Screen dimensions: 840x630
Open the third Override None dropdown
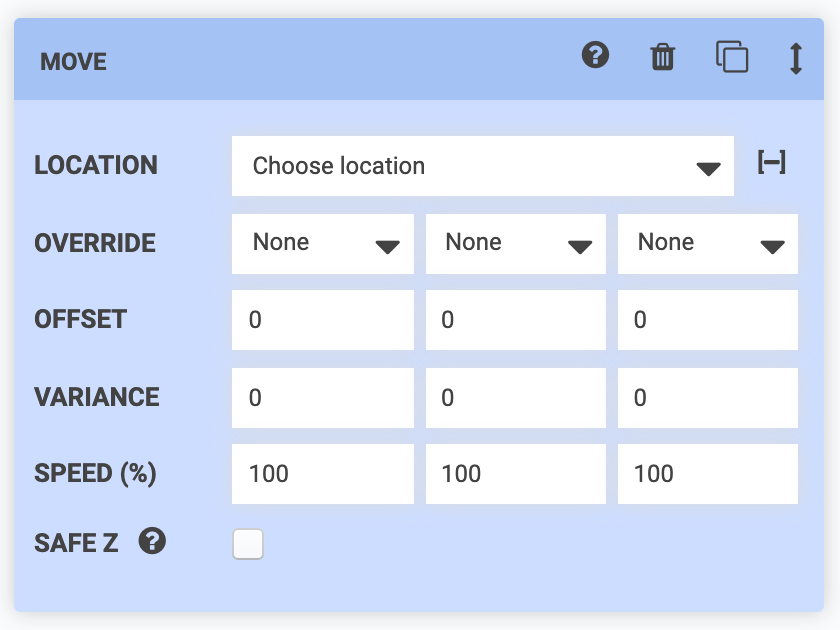coord(708,244)
